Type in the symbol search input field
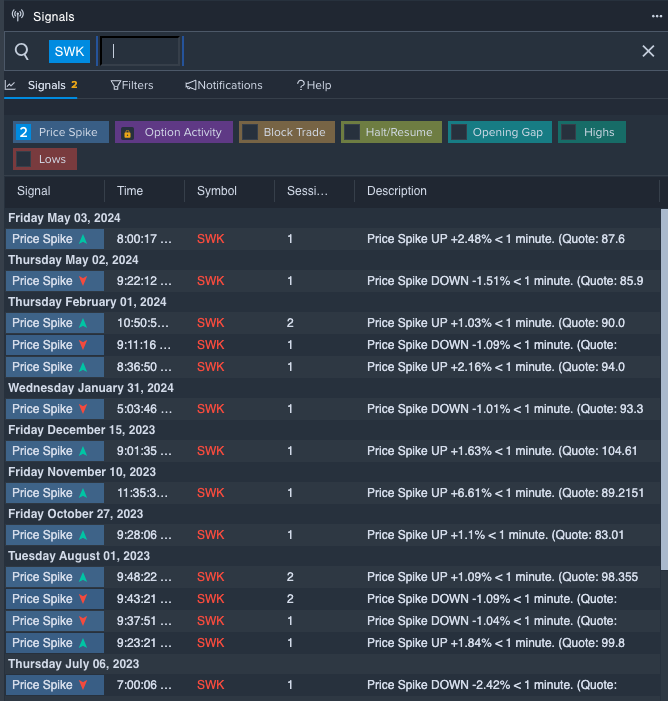Viewport: 668px width, 701px height. (x=140, y=51)
